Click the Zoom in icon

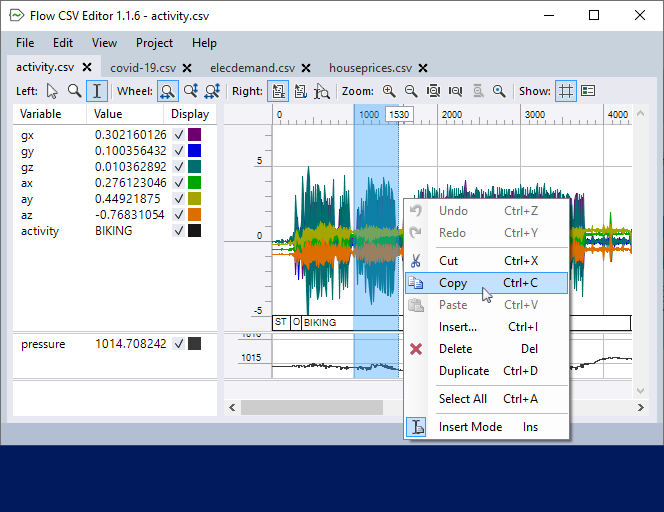[389, 91]
